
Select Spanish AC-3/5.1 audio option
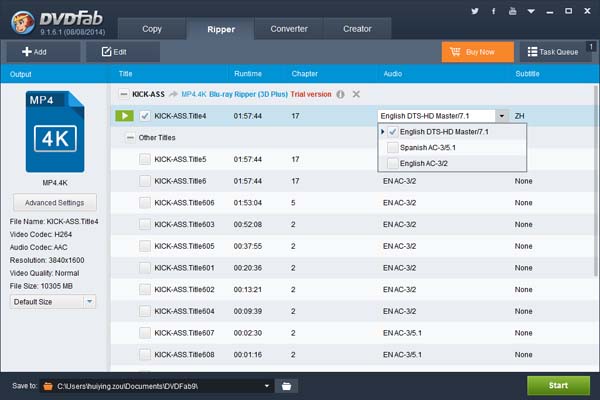452,147
